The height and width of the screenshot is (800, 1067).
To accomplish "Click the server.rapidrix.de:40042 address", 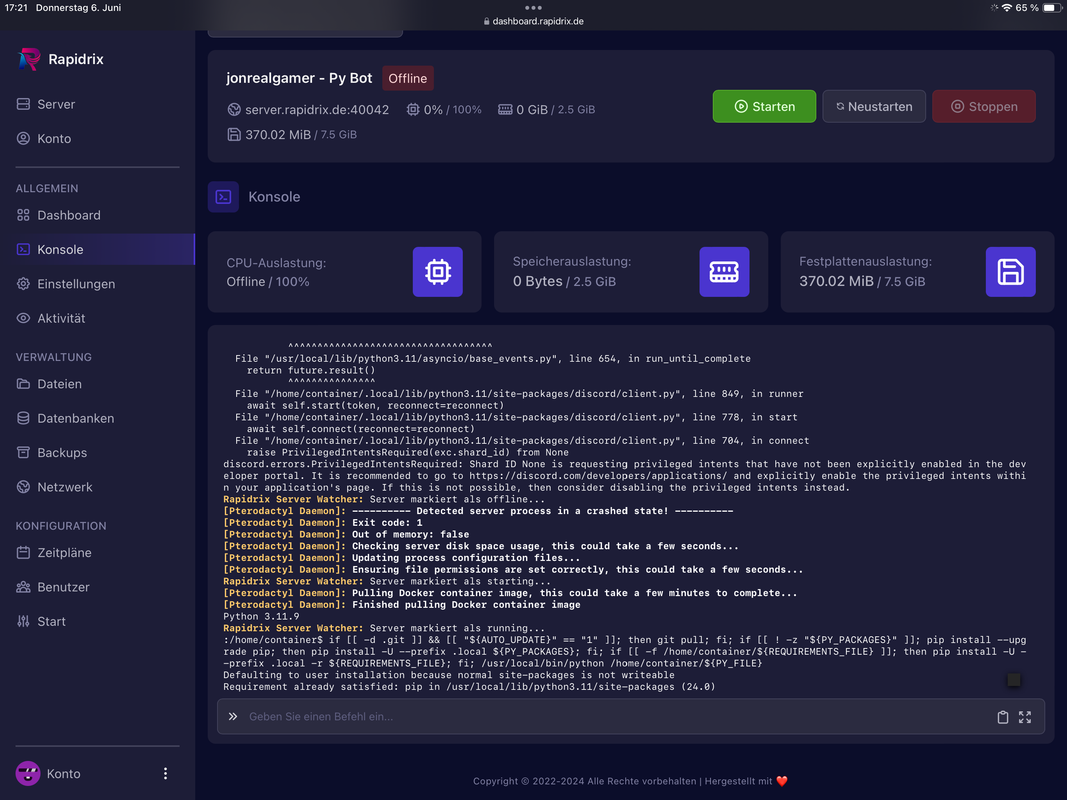I will tap(317, 110).
